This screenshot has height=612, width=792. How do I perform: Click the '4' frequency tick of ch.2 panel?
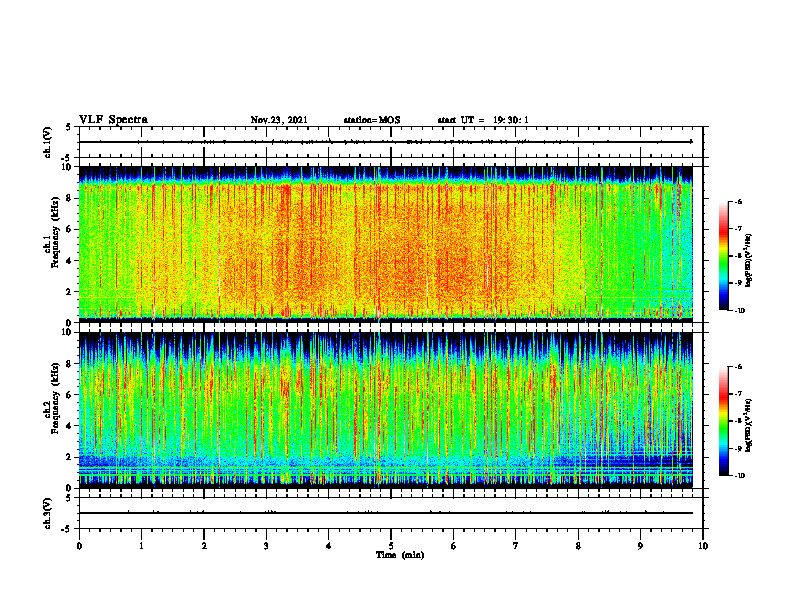pos(70,426)
